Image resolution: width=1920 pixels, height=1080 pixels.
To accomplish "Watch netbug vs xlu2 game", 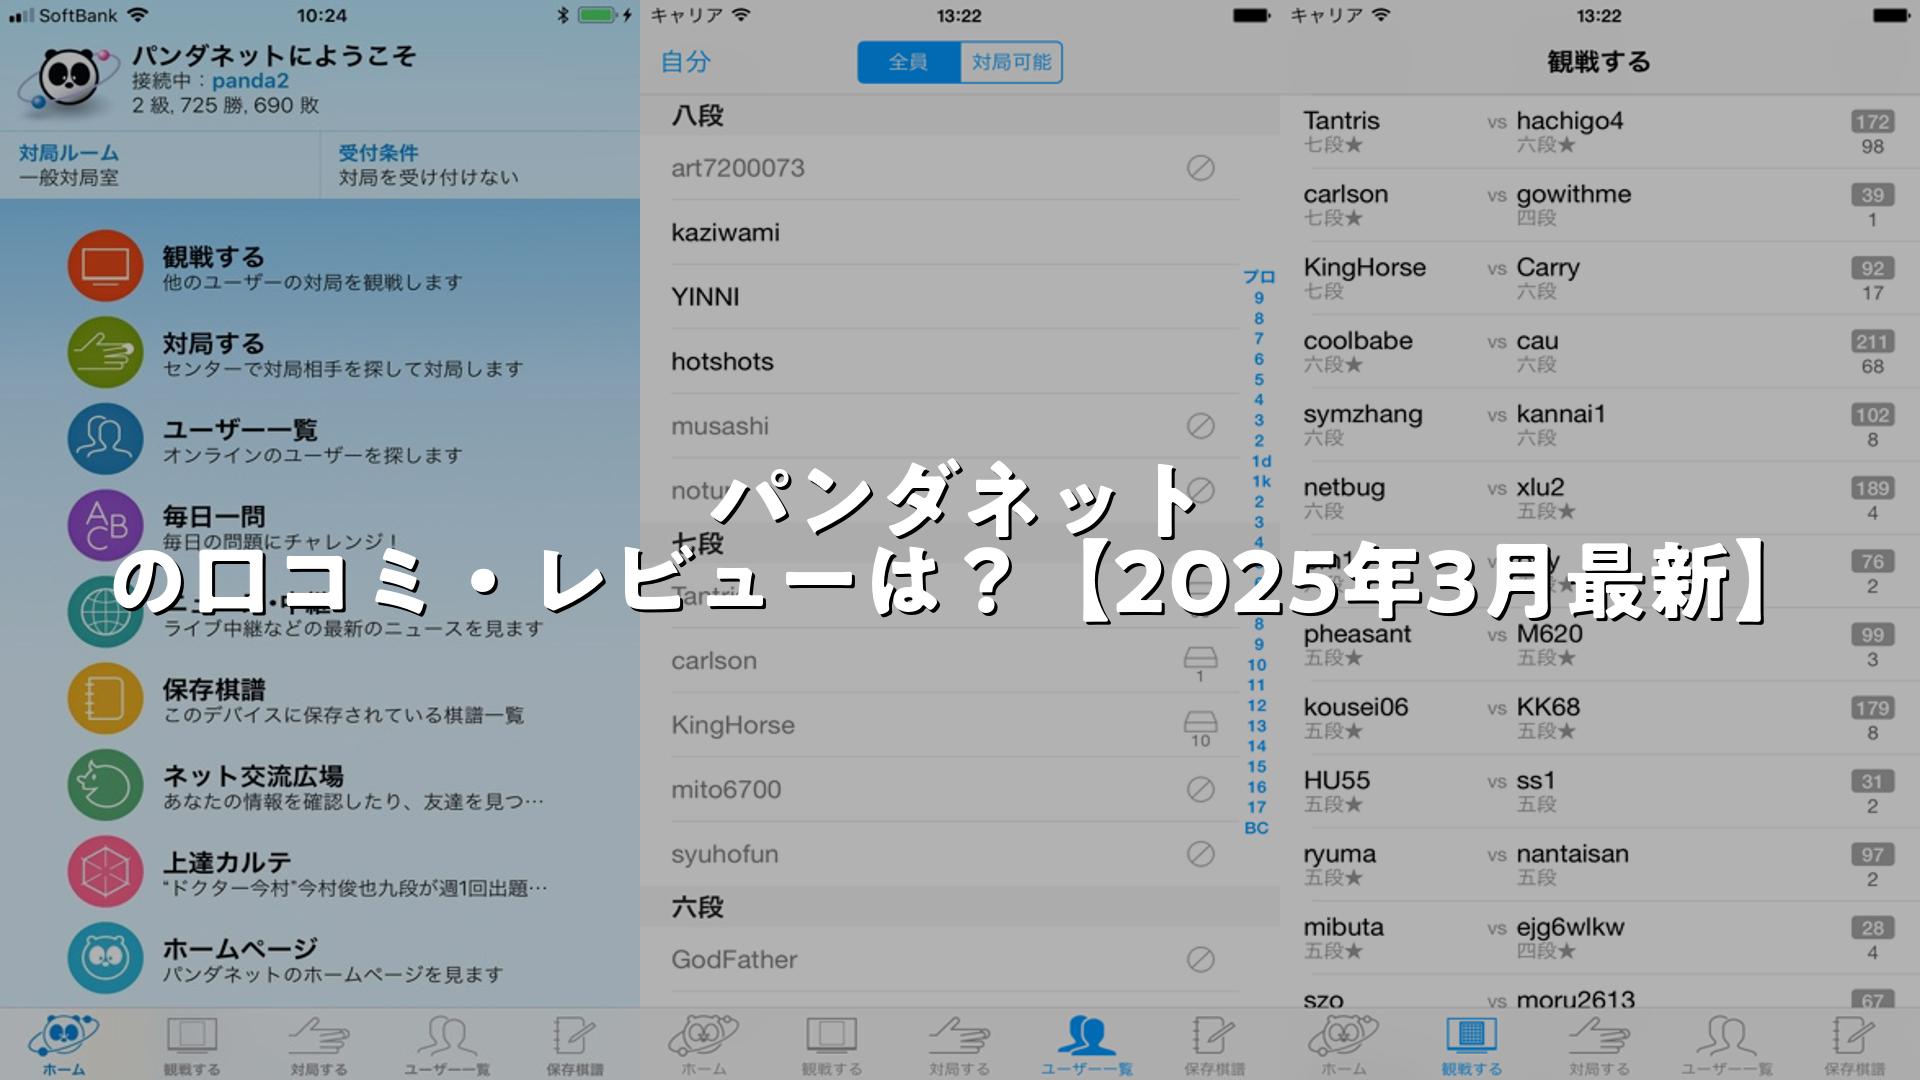I will pyautogui.click(x=1600, y=498).
